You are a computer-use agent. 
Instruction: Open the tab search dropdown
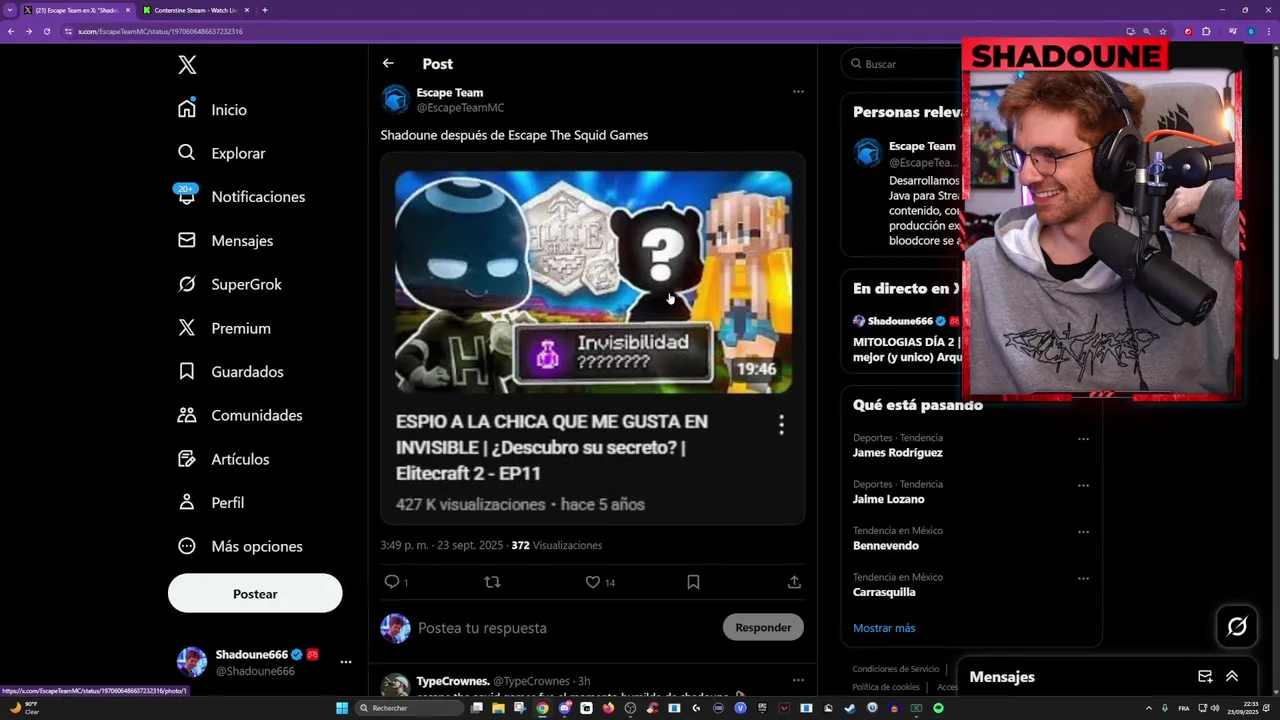pos(10,10)
